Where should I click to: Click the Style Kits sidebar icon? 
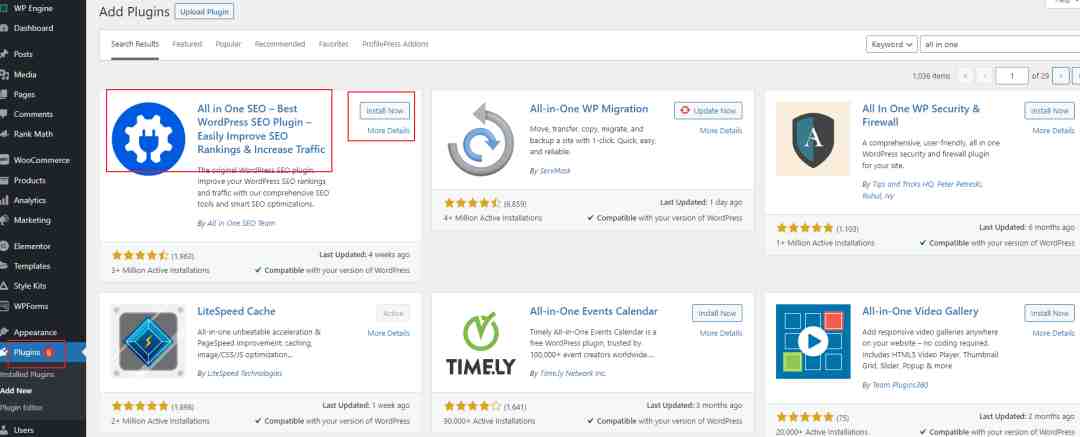pyautogui.click(x=5, y=286)
